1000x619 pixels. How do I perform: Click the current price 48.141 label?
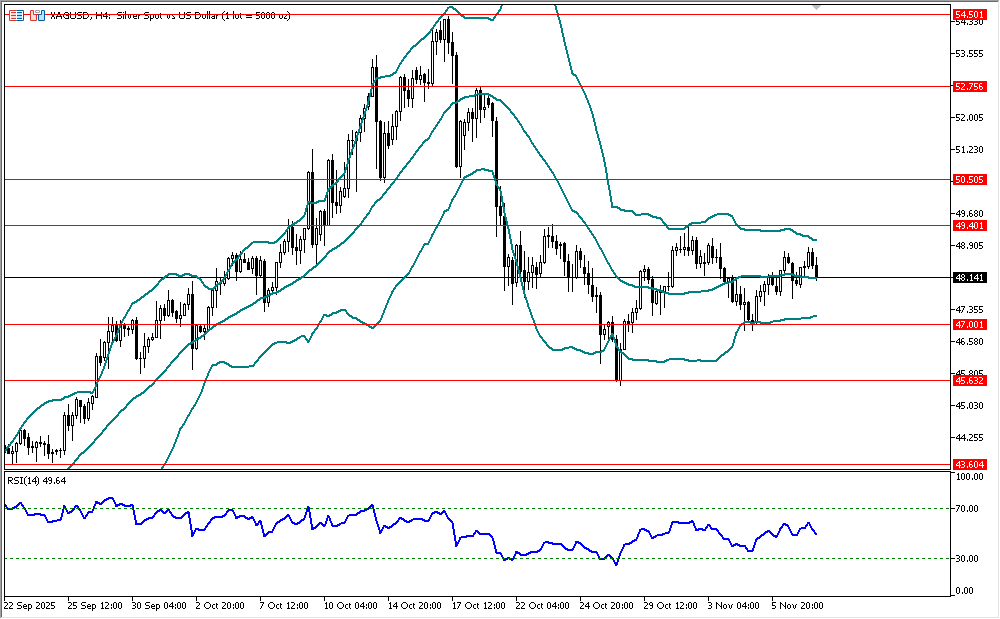point(969,278)
